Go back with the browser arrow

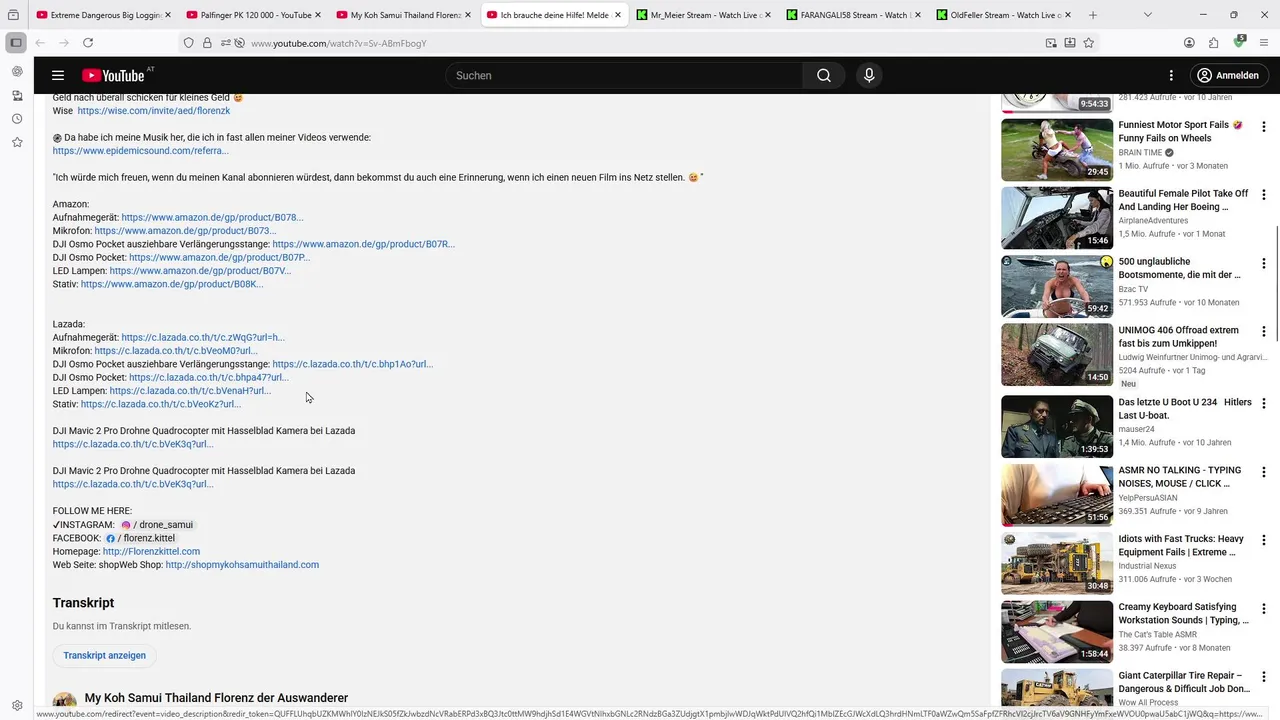tap(40, 43)
